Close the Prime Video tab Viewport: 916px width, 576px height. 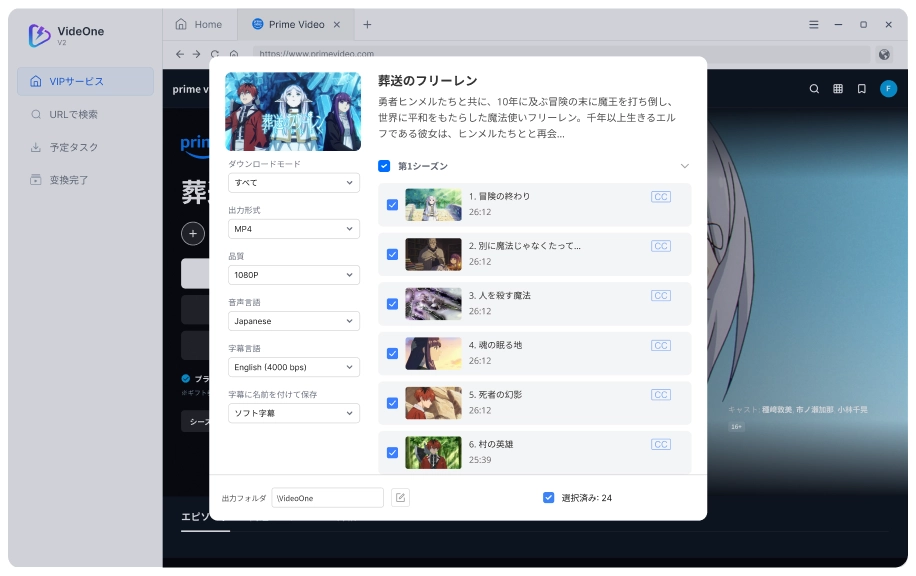coord(336,25)
